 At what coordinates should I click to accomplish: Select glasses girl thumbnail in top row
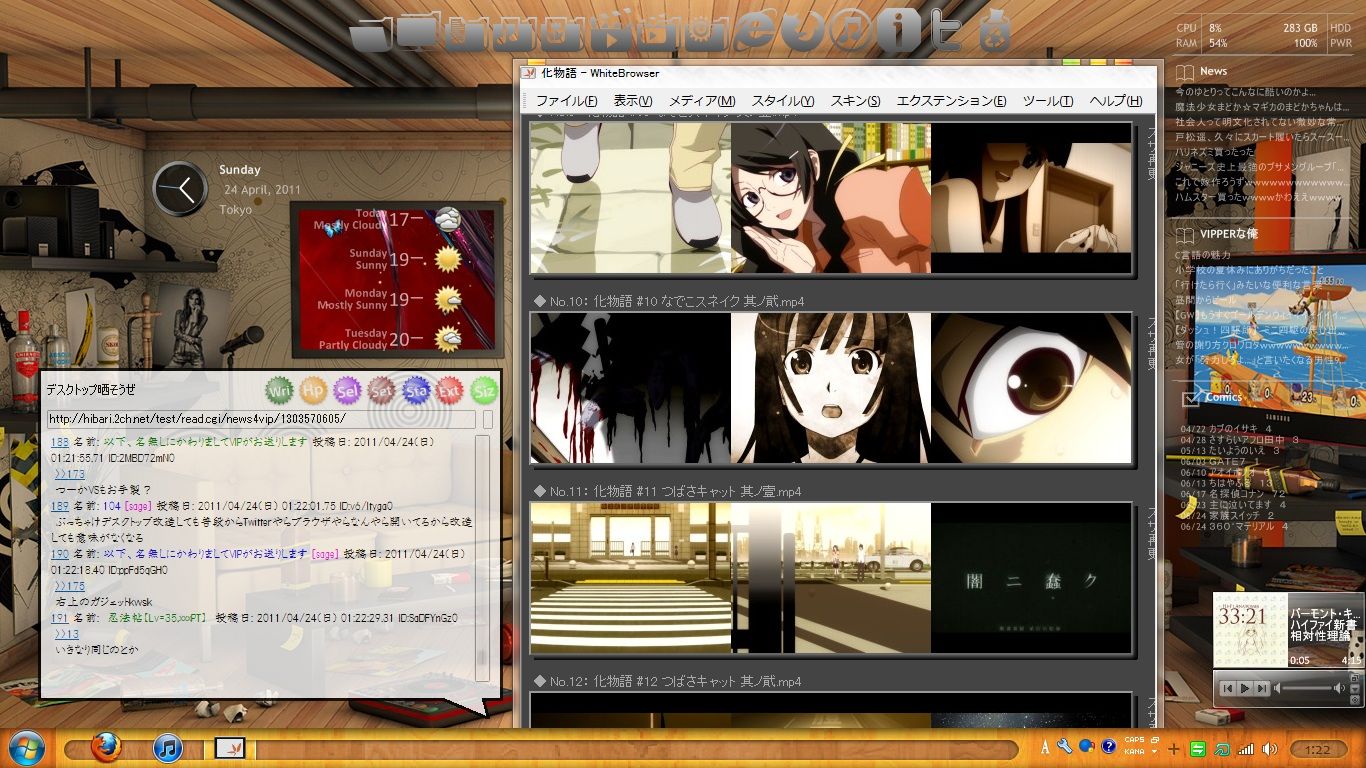831,198
